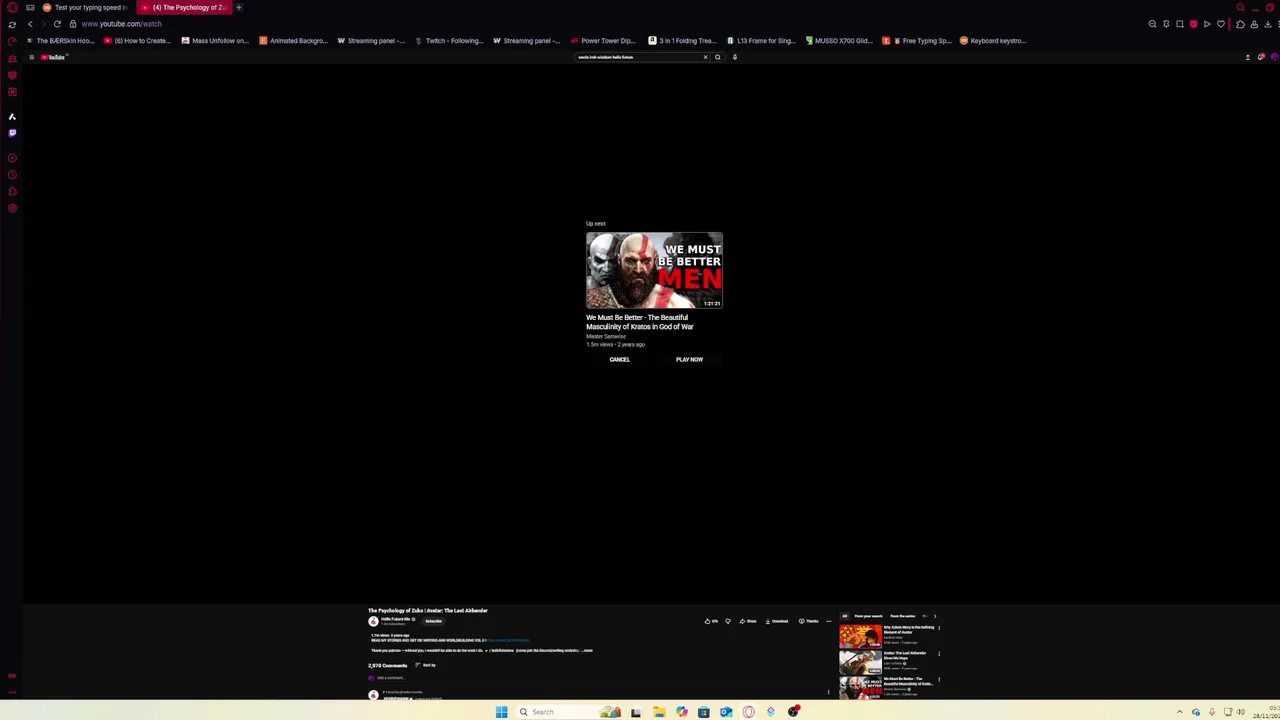Screen dimensions: 1280x720
Task: Cancel the up next autoplay
Action: (x=620, y=359)
